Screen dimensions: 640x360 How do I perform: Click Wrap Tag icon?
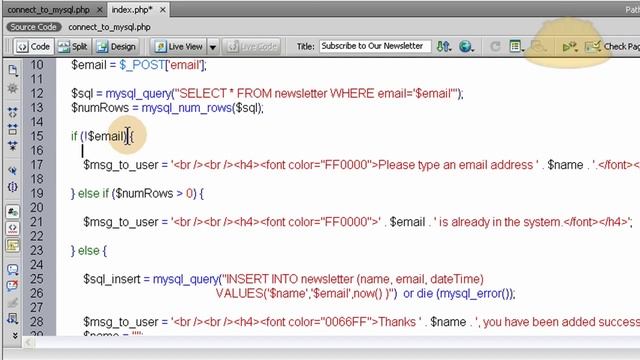(x=13, y=302)
